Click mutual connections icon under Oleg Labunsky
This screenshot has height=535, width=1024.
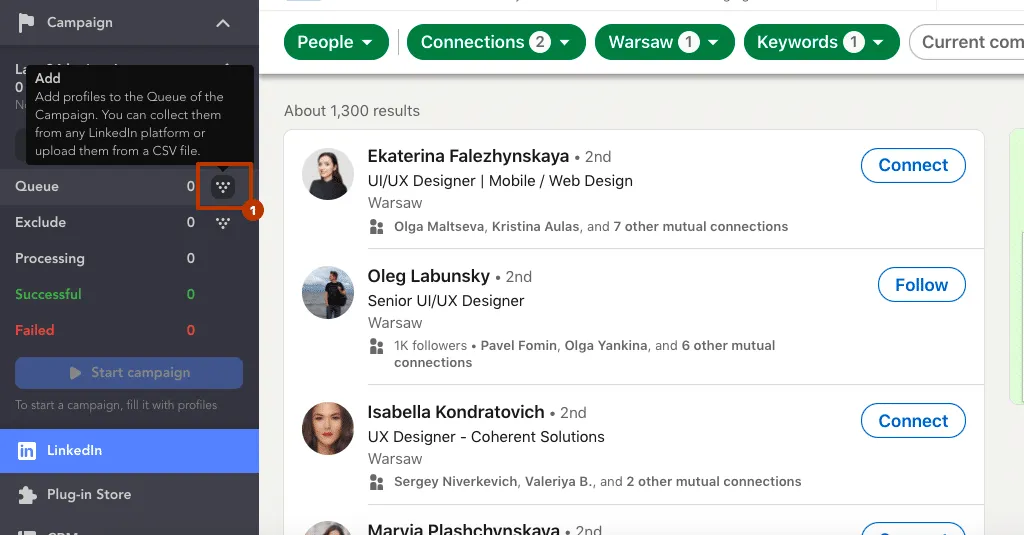point(377,346)
